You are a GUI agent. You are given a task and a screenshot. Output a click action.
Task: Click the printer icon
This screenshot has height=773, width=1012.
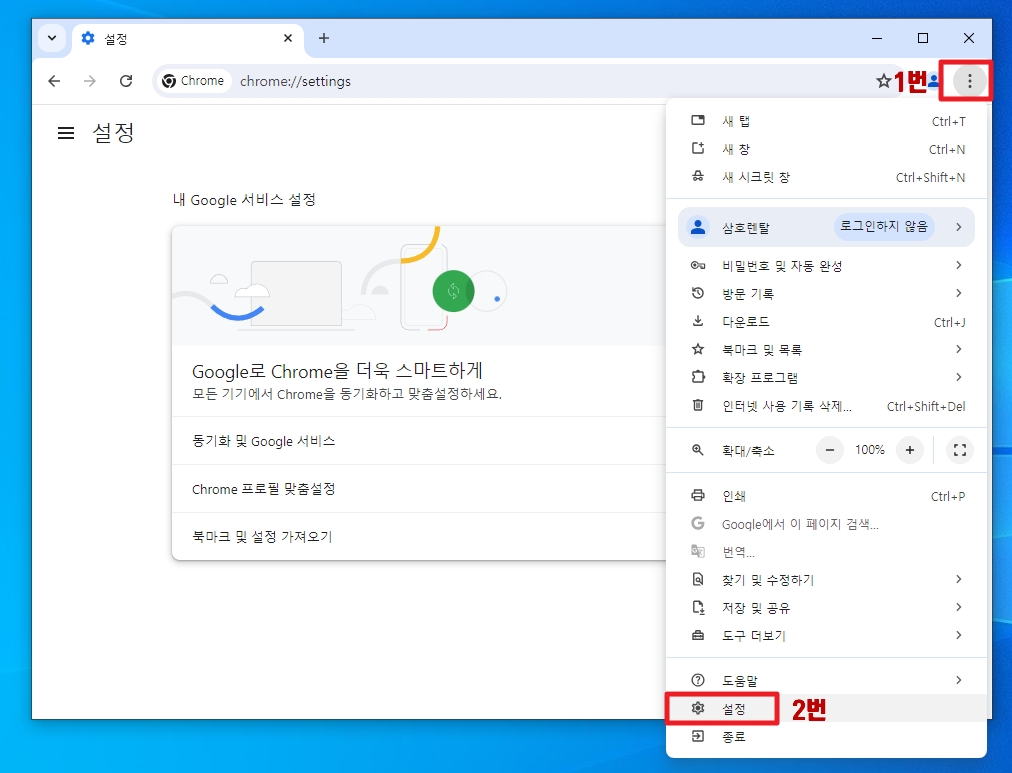(698, 496)
